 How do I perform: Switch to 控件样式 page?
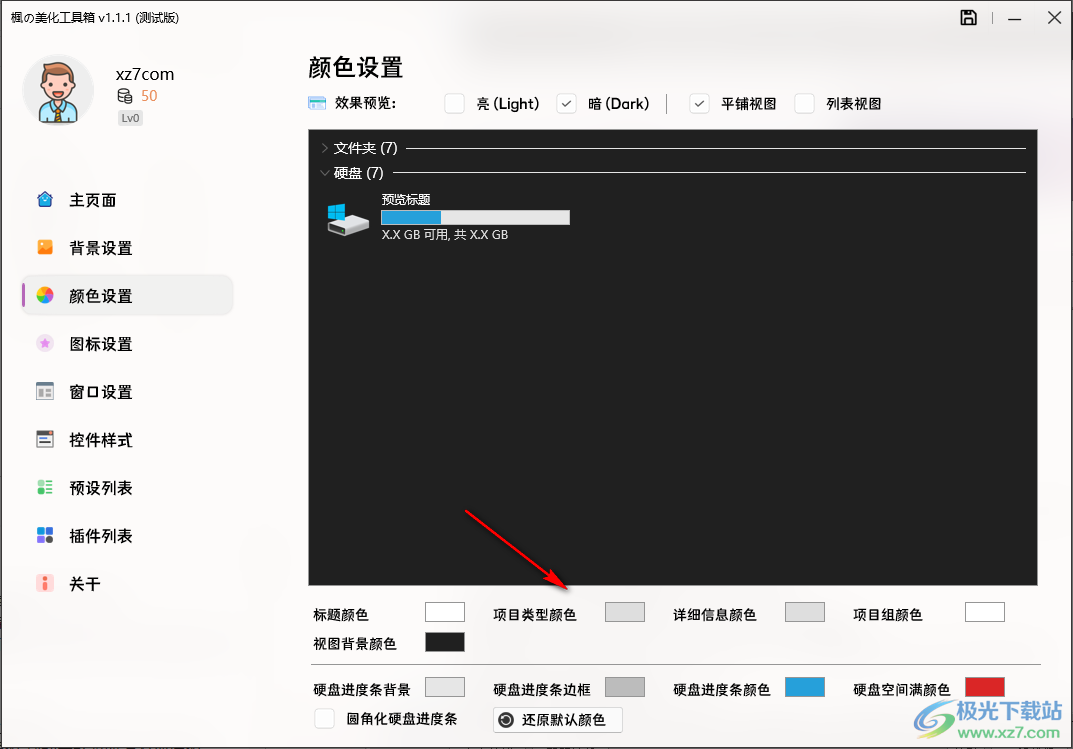(x=127, y=439)
